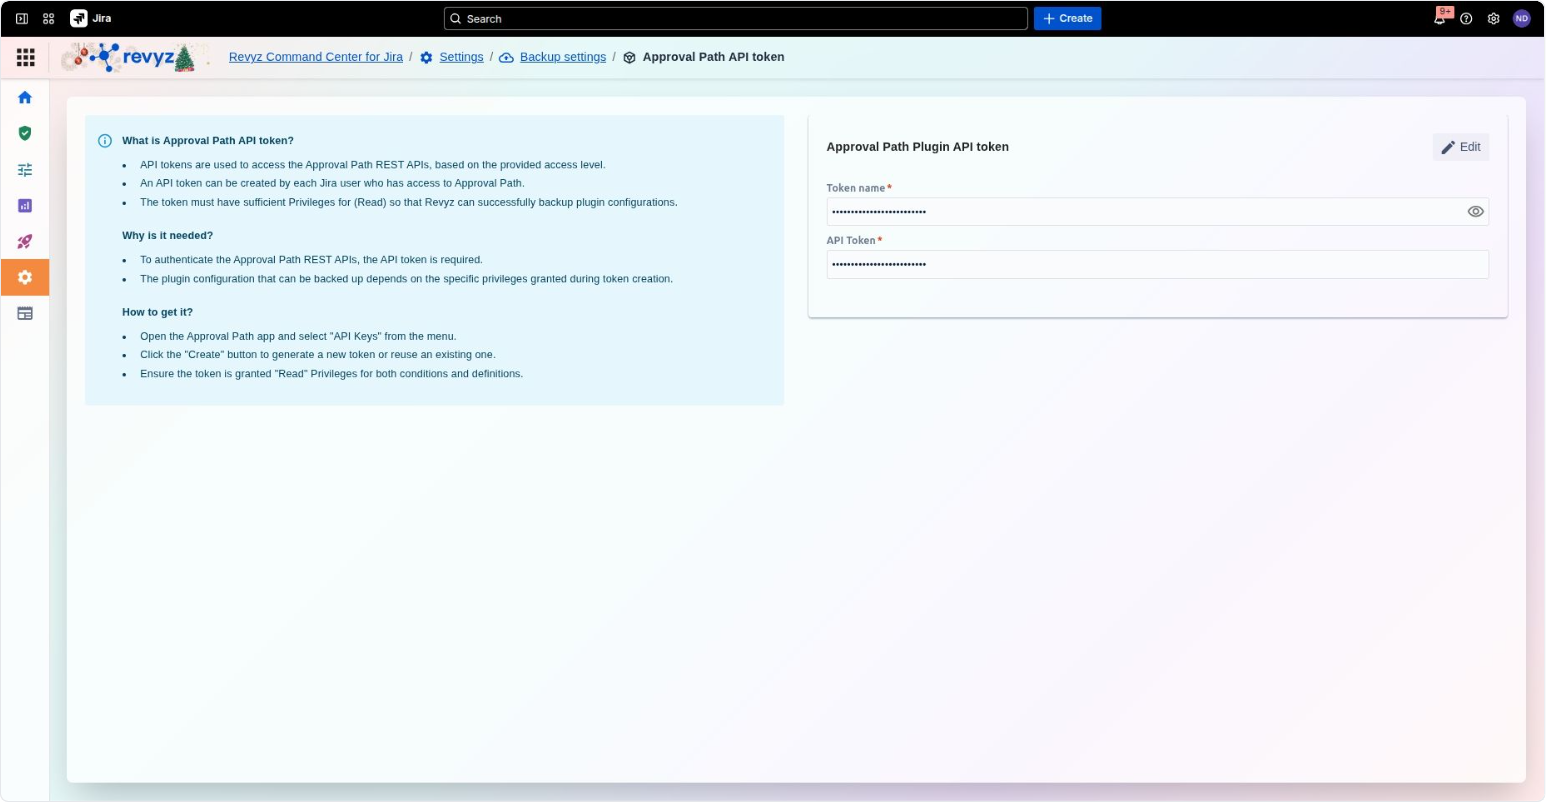
Task: Go to Settings breadcrumb
Action: [461, 57]
